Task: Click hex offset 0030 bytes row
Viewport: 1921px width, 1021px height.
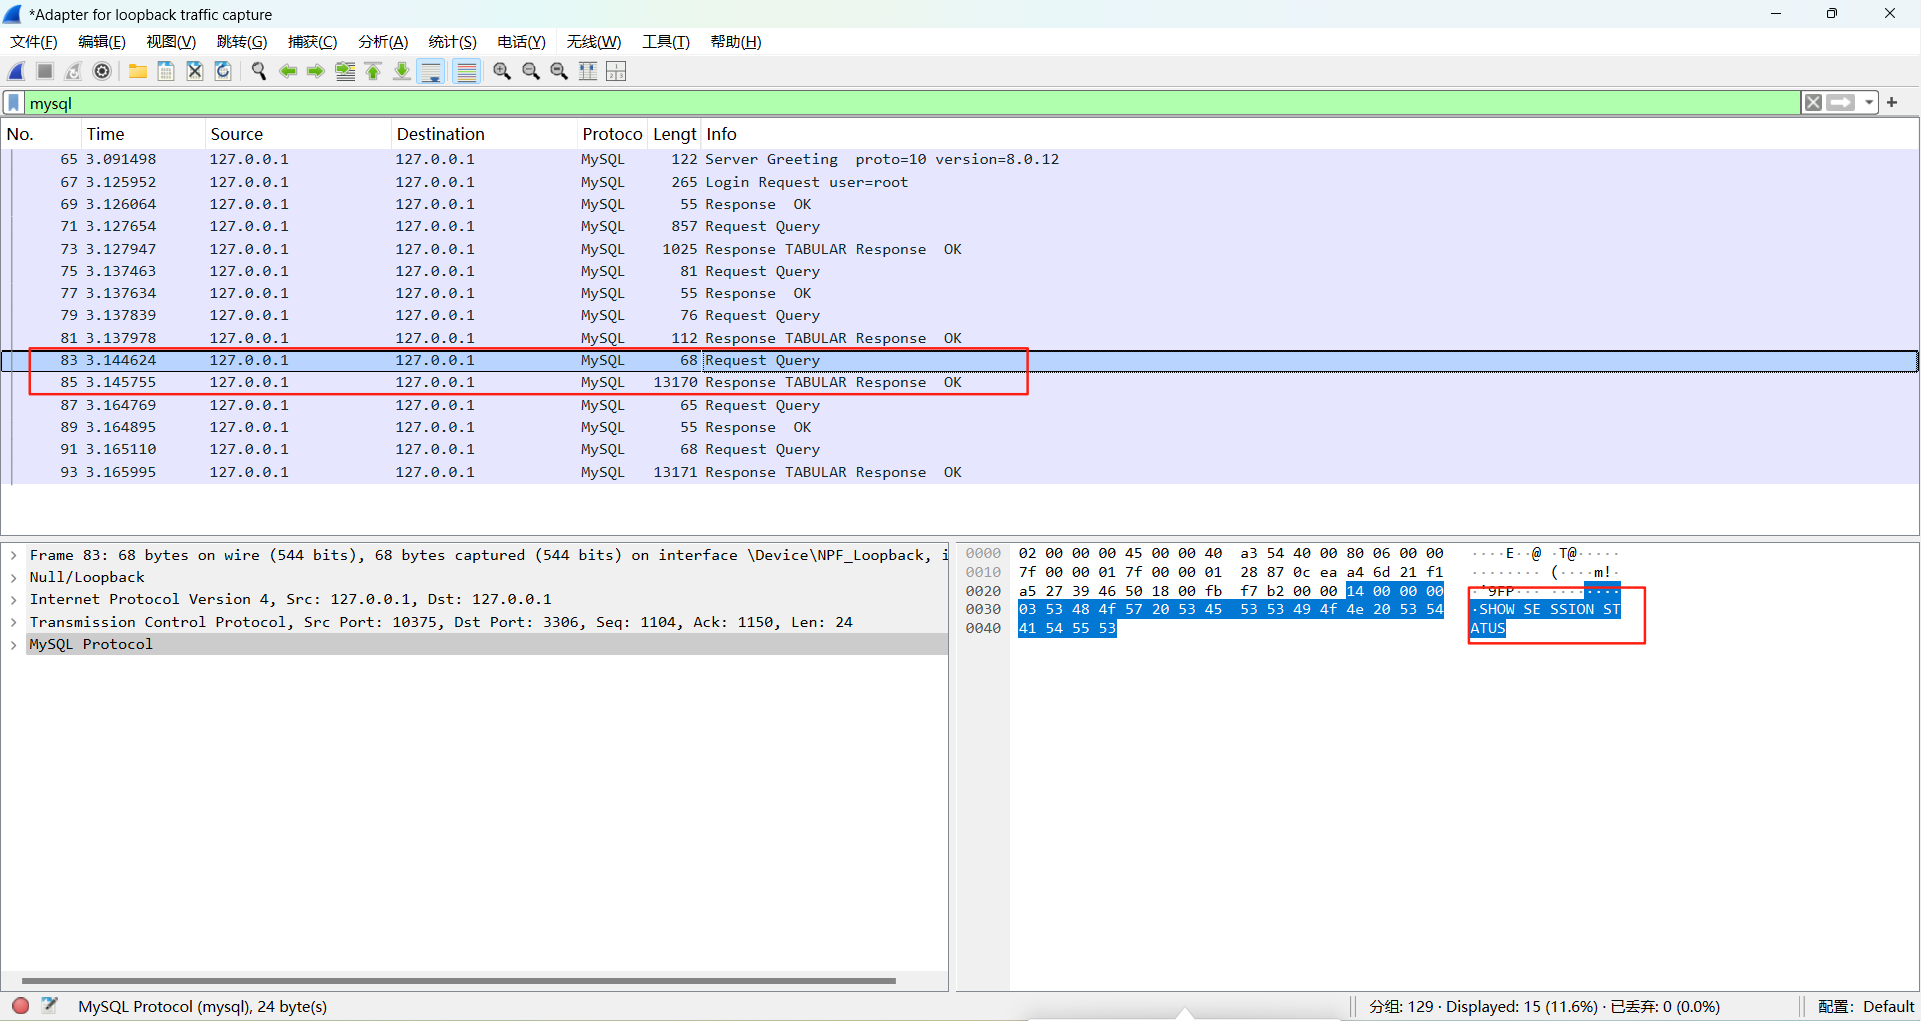Action: [1230, 609]
